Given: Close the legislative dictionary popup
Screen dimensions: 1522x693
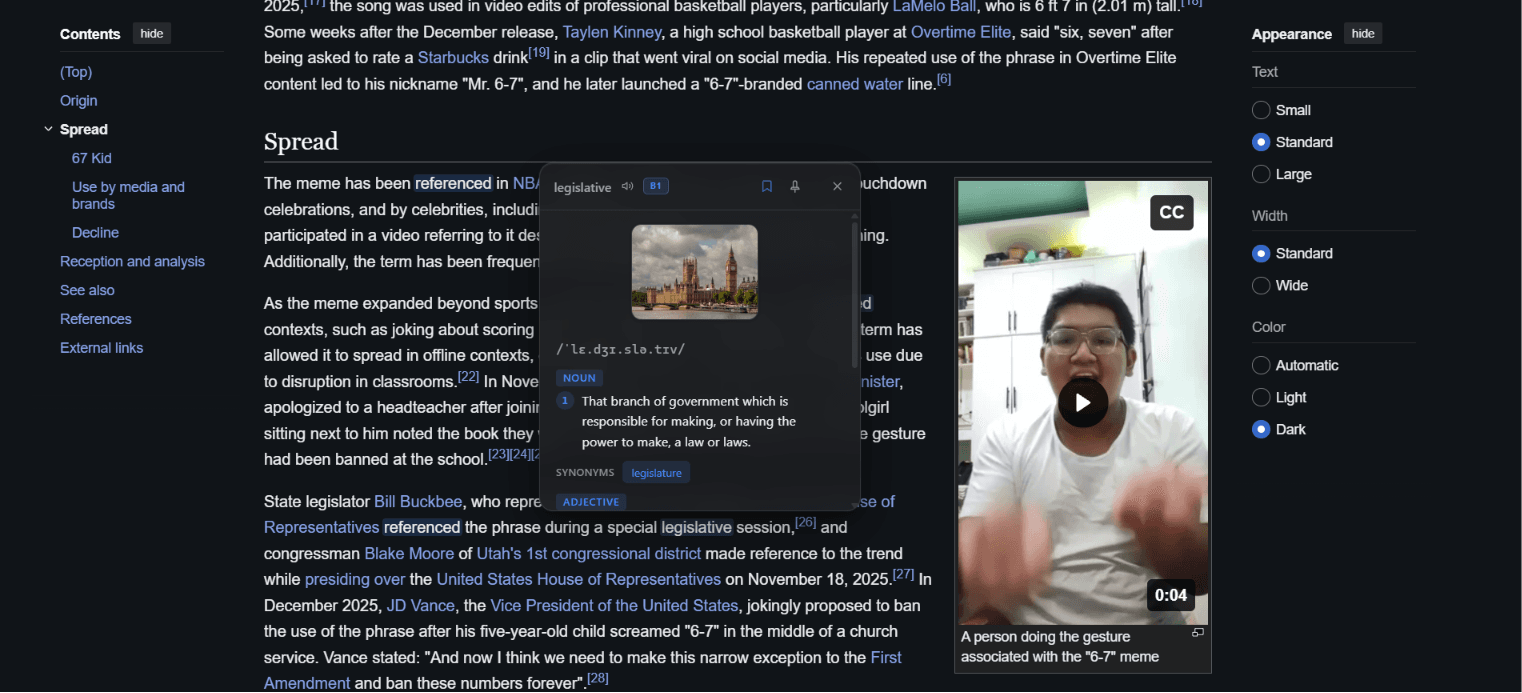Looking at the screenshot, I should pos(837,186).
